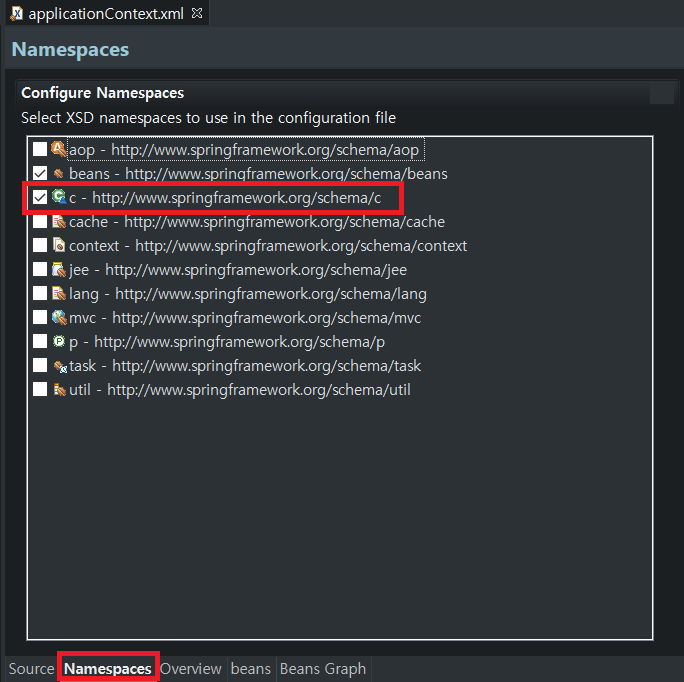Enable the context namespace checkbox
Screen dimensions: 684x682
point(40,245)
